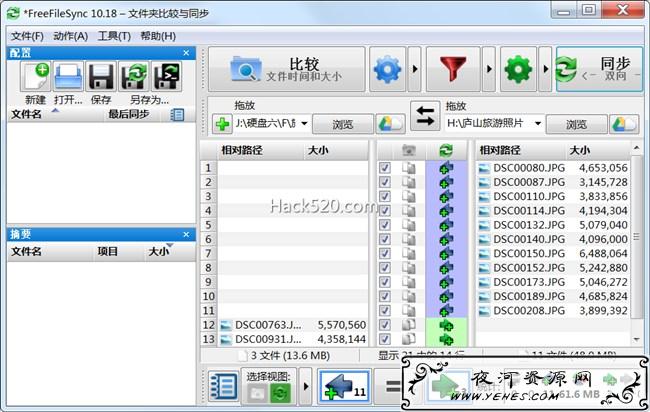Toggle configuration list column view icon
Viewport: 650px width, 412px height.
pos(177,115)
